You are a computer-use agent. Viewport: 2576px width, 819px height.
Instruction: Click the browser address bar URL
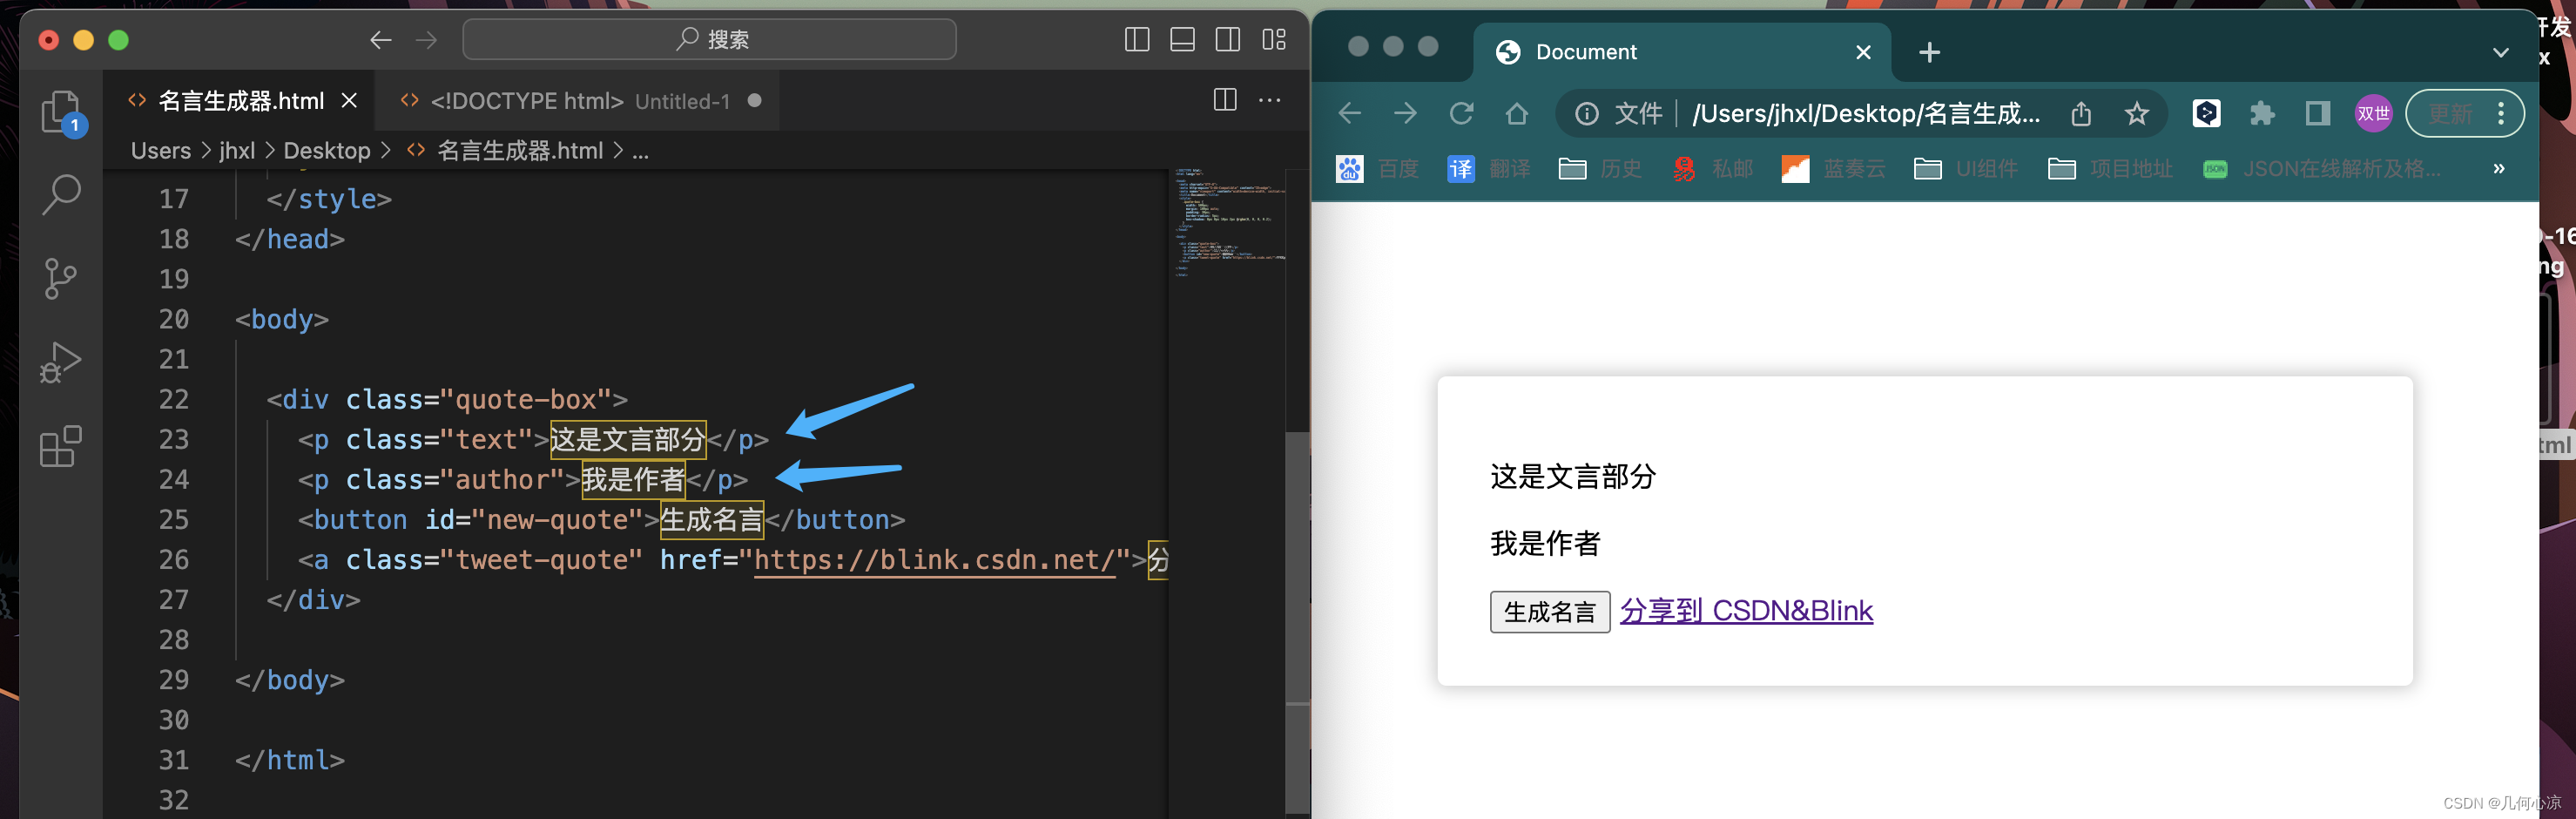coord(1865,114)
